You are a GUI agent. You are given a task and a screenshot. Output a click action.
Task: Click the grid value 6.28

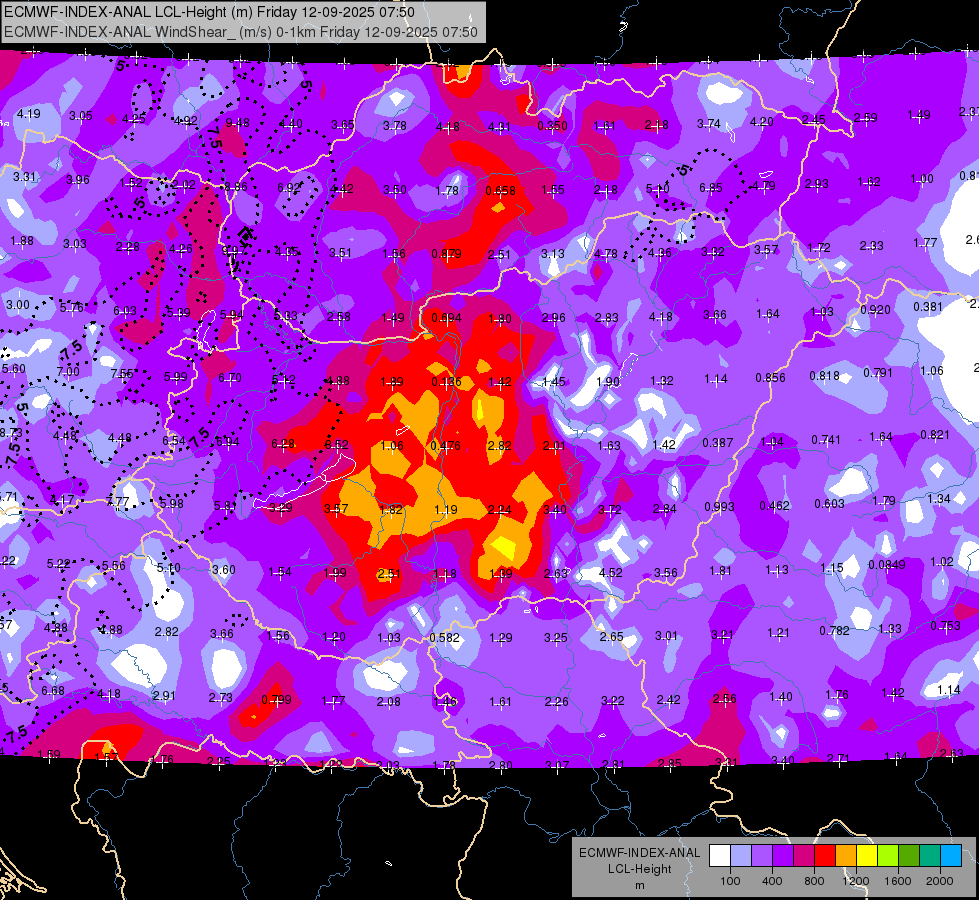click(x=283, y=444)
